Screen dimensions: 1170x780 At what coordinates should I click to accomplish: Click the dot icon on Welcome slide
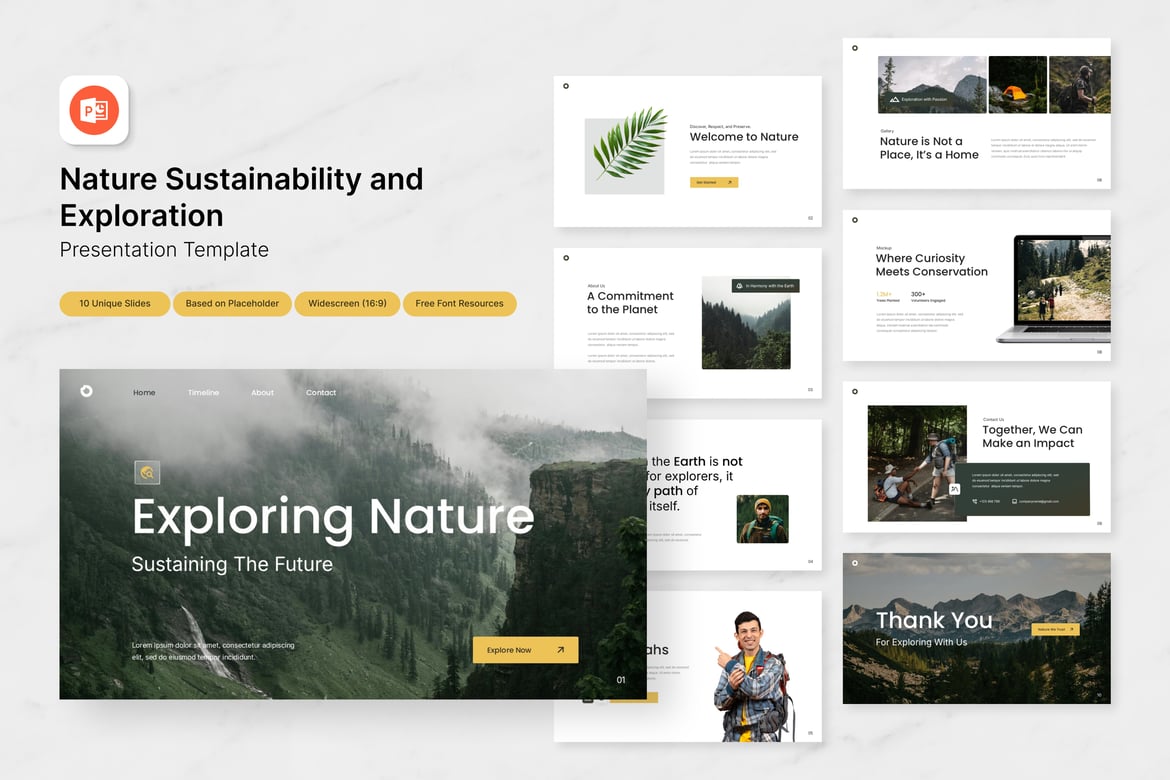point(566,86)
